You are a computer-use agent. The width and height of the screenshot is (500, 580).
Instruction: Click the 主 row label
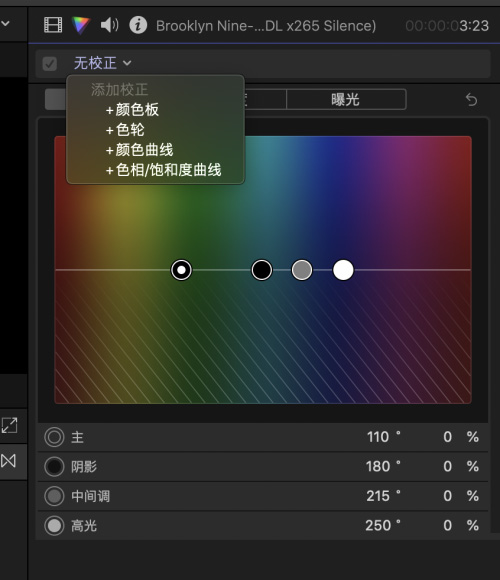[x=77, y=437]
